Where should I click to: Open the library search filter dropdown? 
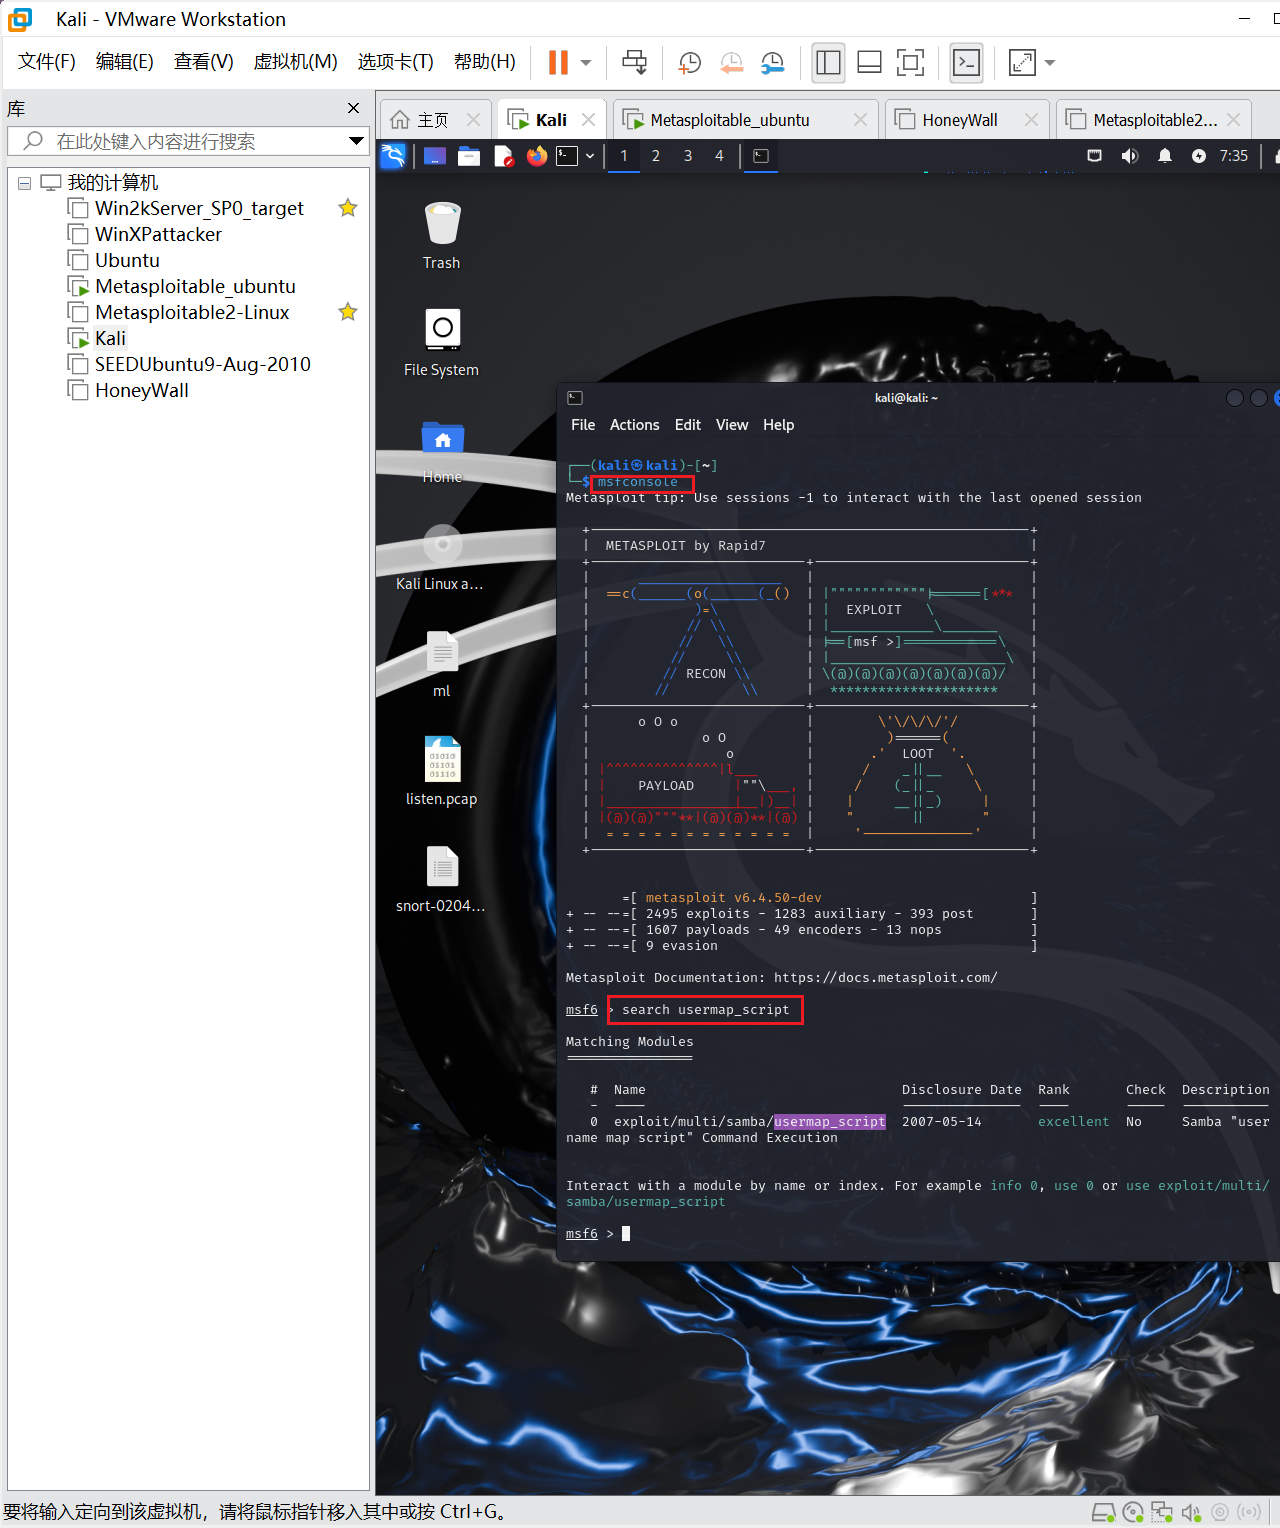(356, 141)
